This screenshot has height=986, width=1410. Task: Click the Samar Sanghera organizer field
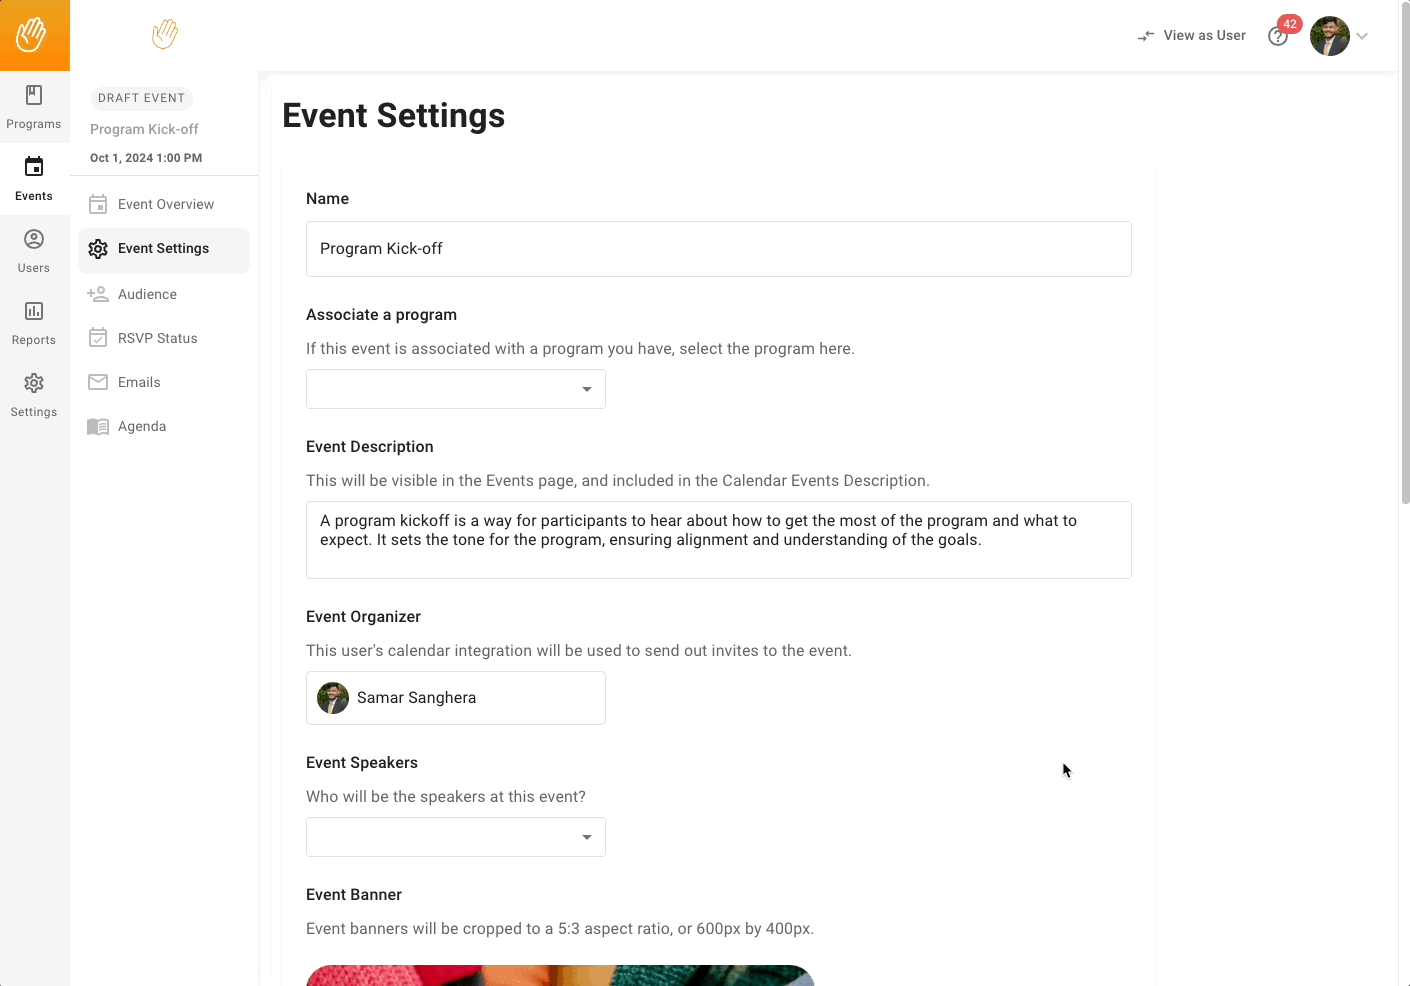(x=456, y=698)
